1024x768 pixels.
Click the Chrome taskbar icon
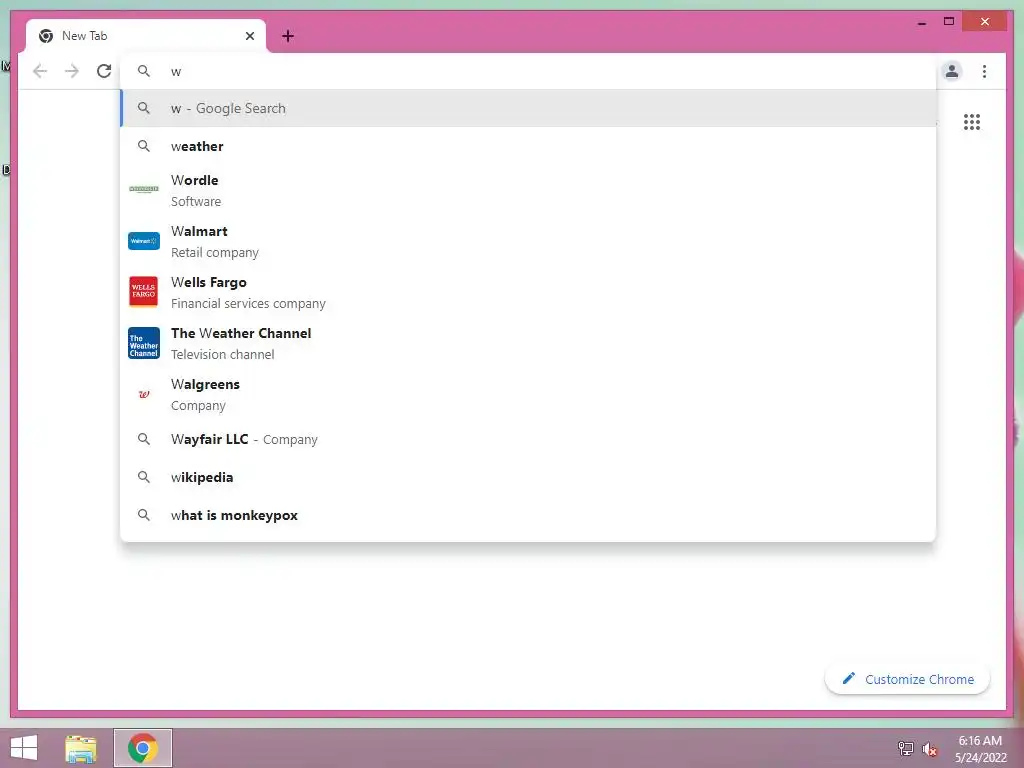[x=143, y=748]
